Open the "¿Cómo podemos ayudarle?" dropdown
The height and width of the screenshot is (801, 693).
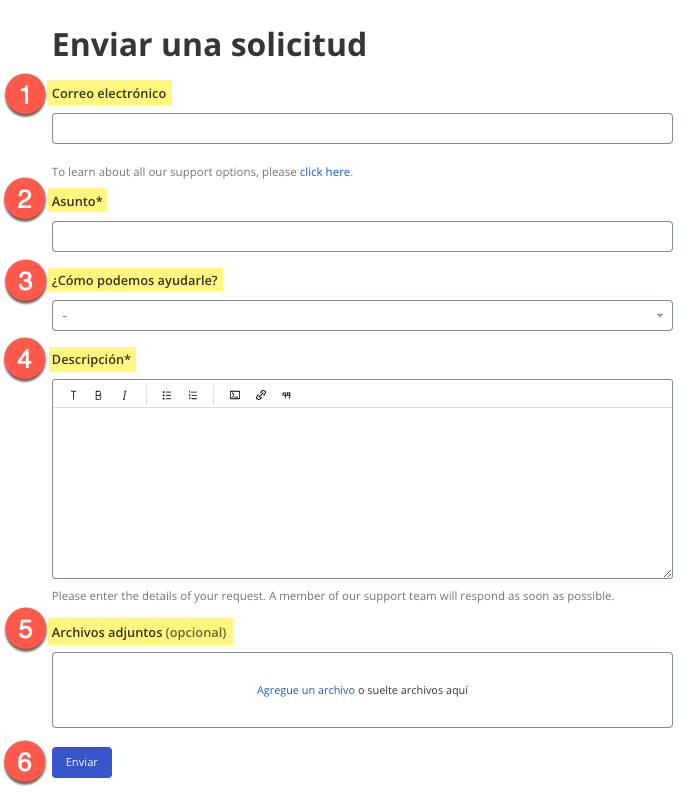(x=361, y=316)
